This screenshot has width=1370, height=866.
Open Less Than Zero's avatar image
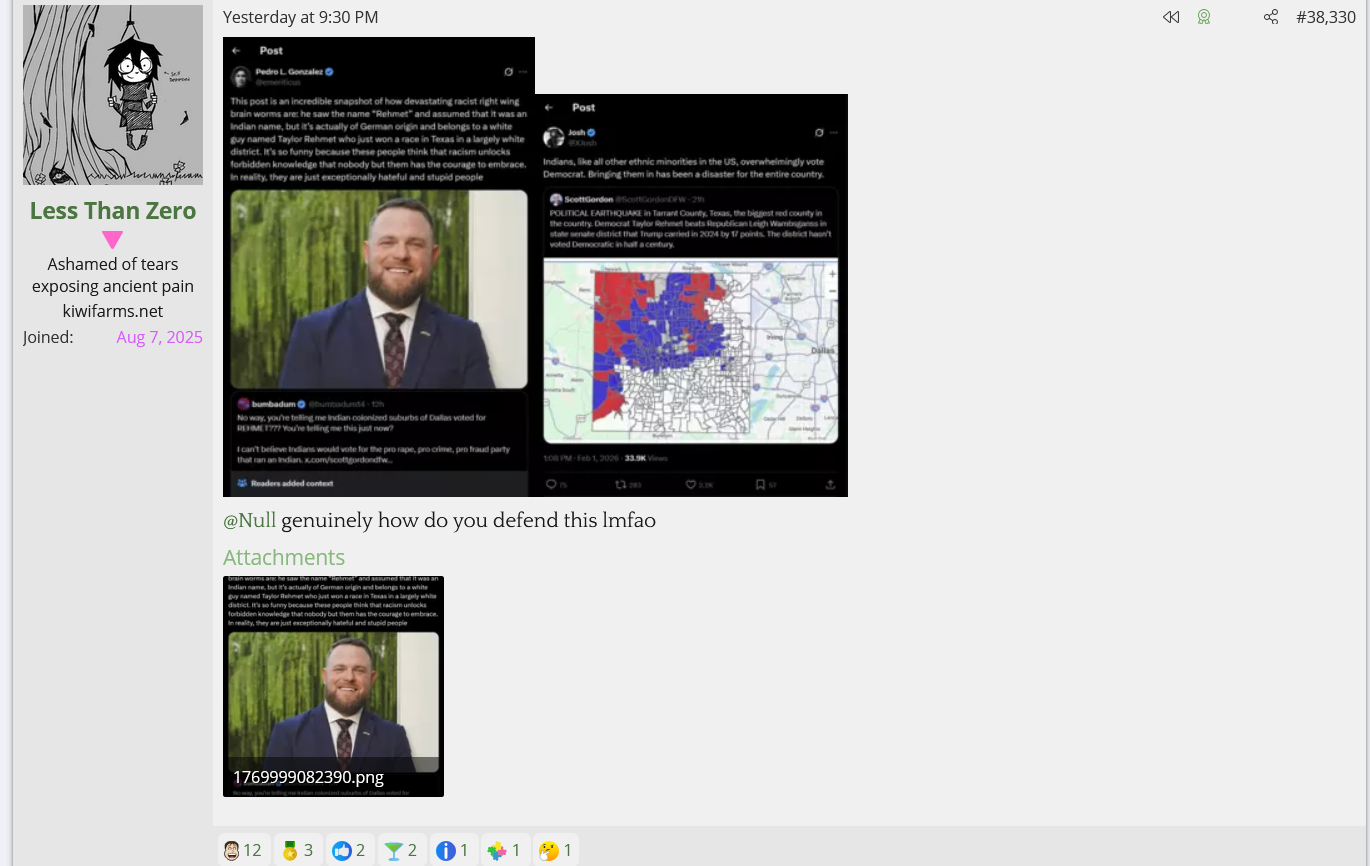(x=113, y=95)
